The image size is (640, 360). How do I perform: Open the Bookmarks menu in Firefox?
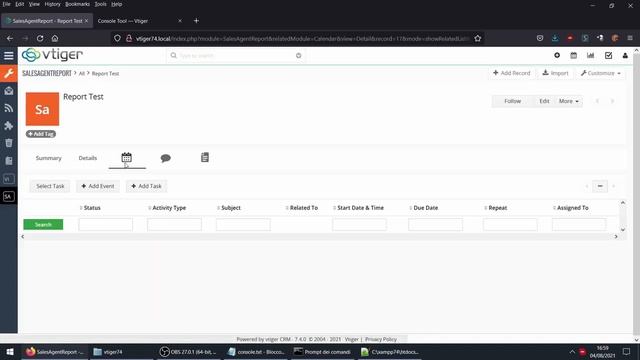(78, 4)
